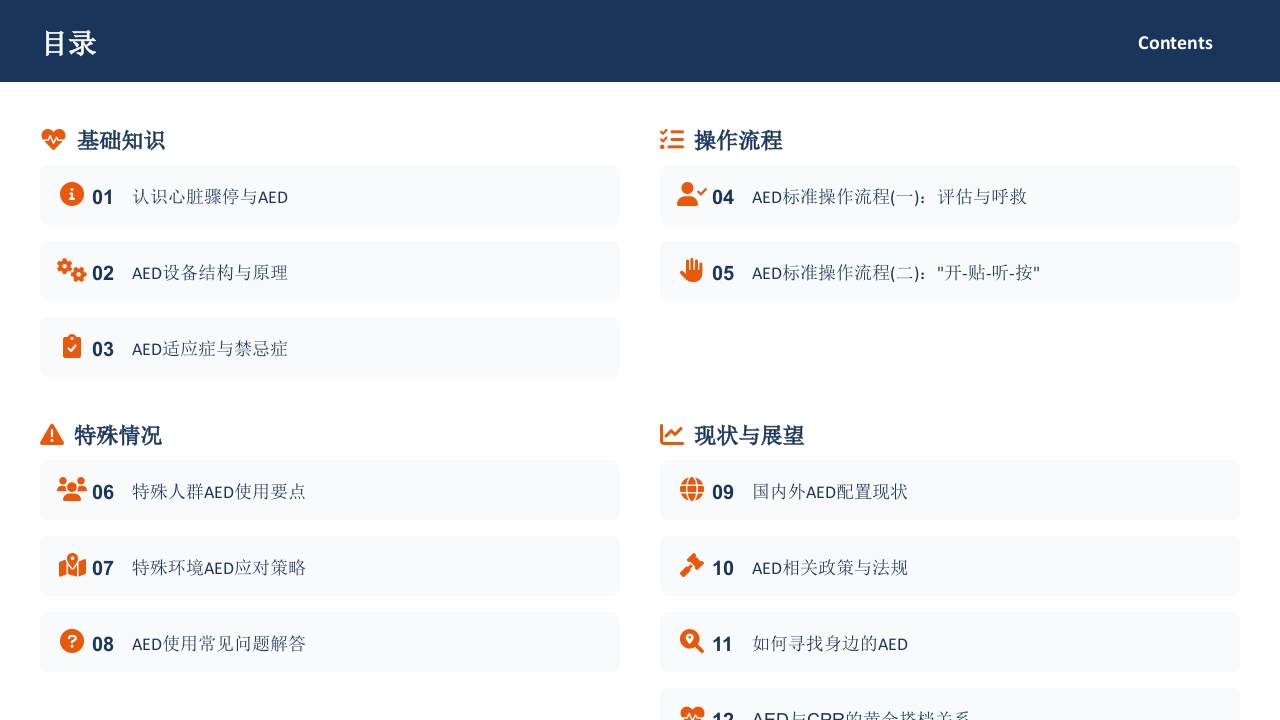The image size is (1280, 720).
Task: Click the question mark icon for item 08
Action: (x=72, y=642)
